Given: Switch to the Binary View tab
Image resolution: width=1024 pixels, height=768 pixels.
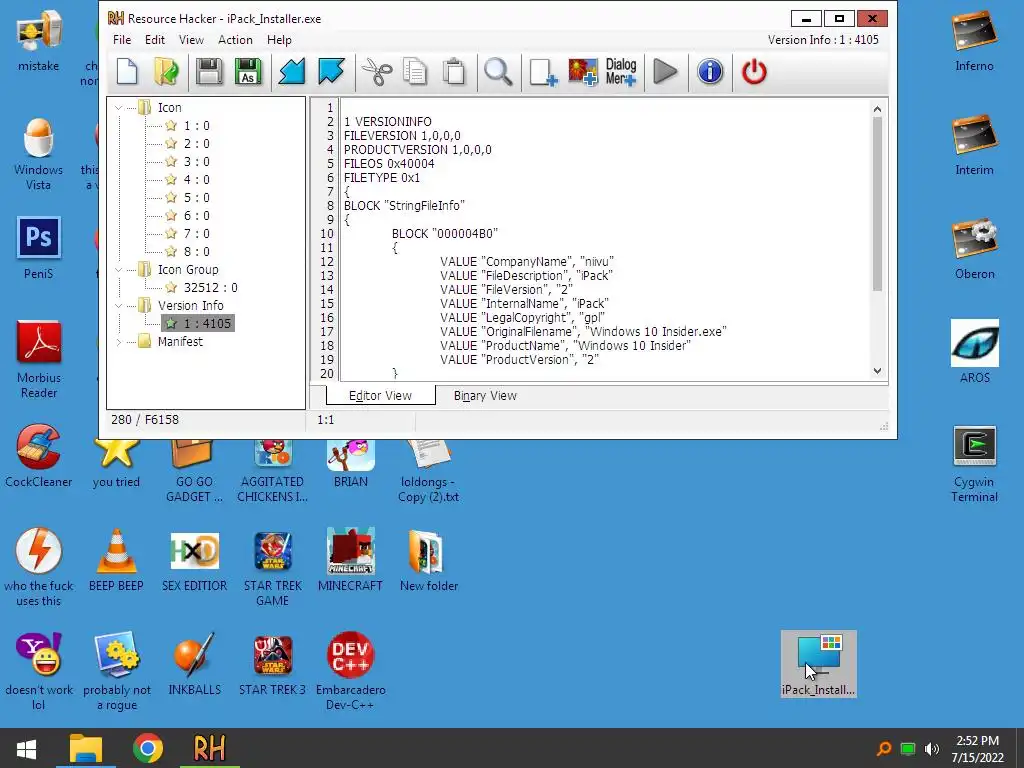Looking at the screenshot, I should [485, 396].
